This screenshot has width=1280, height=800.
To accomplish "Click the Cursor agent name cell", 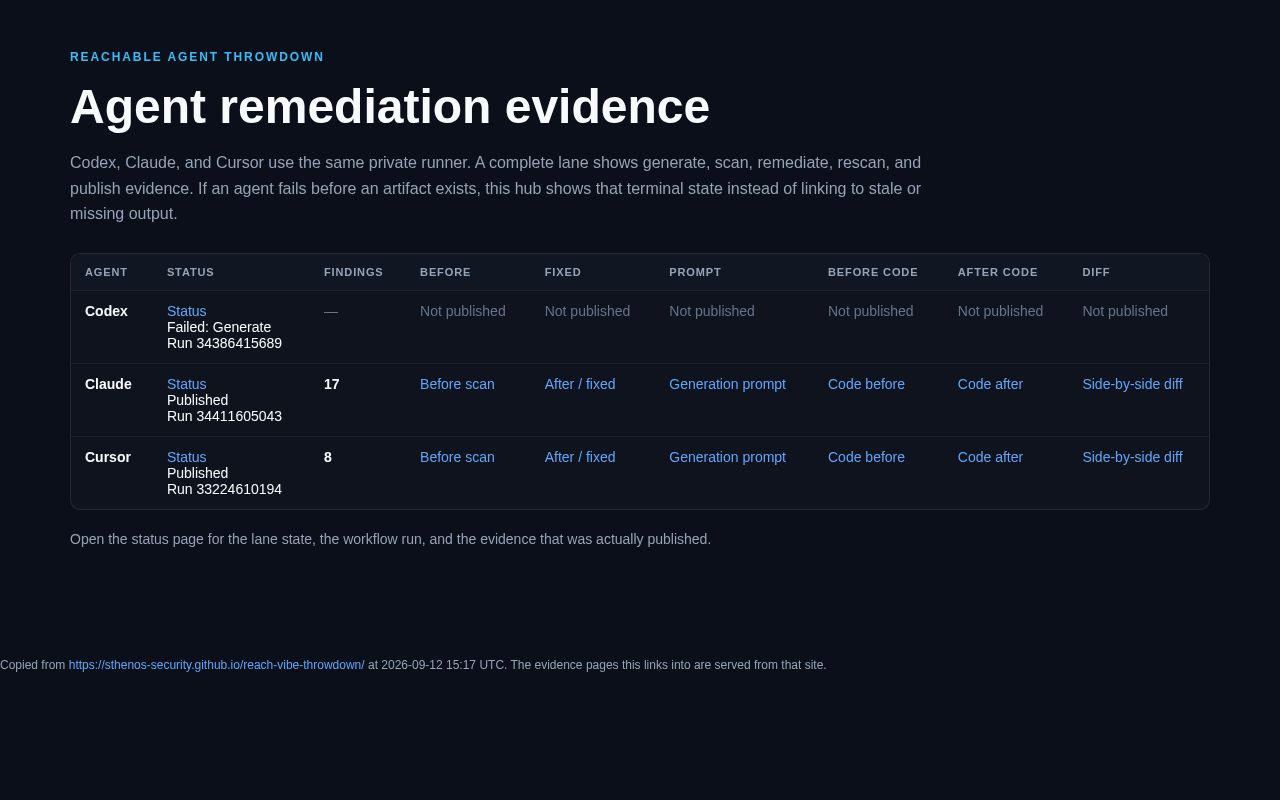I will click(108, 457).
